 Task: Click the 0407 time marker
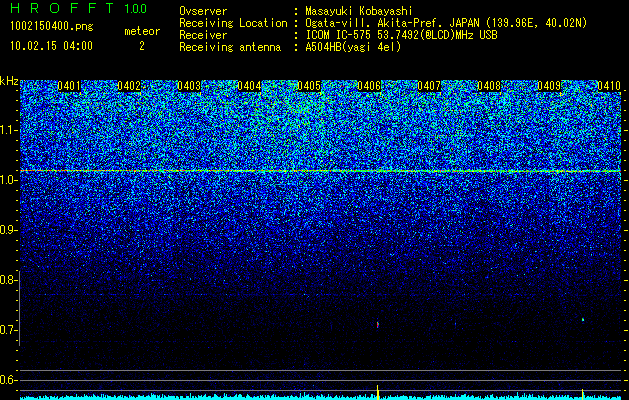pos(429,86)
